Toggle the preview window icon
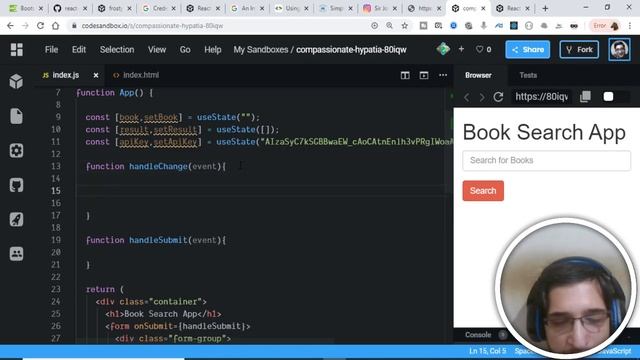Image resolution: width=640 pixels, height=360 pixels. pos(424,75)
